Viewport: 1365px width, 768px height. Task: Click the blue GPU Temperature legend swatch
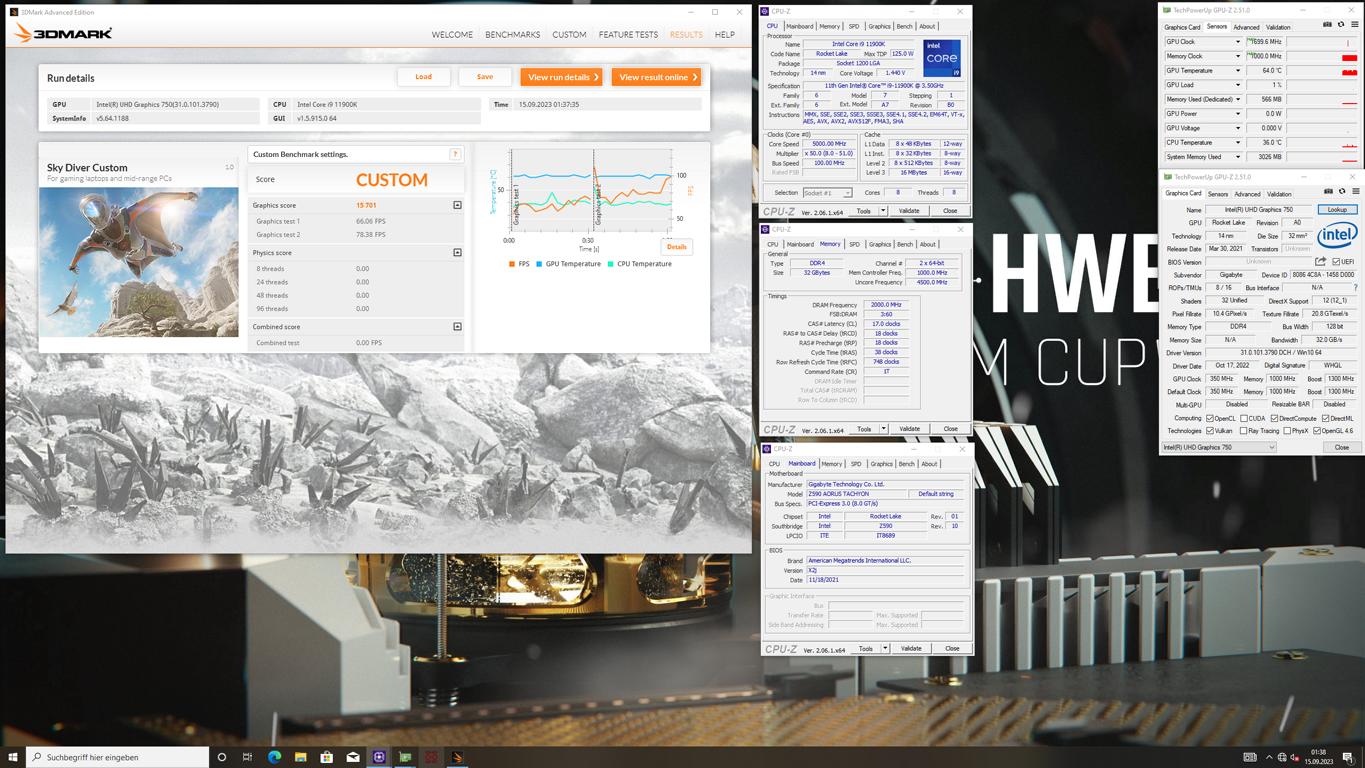539,264
